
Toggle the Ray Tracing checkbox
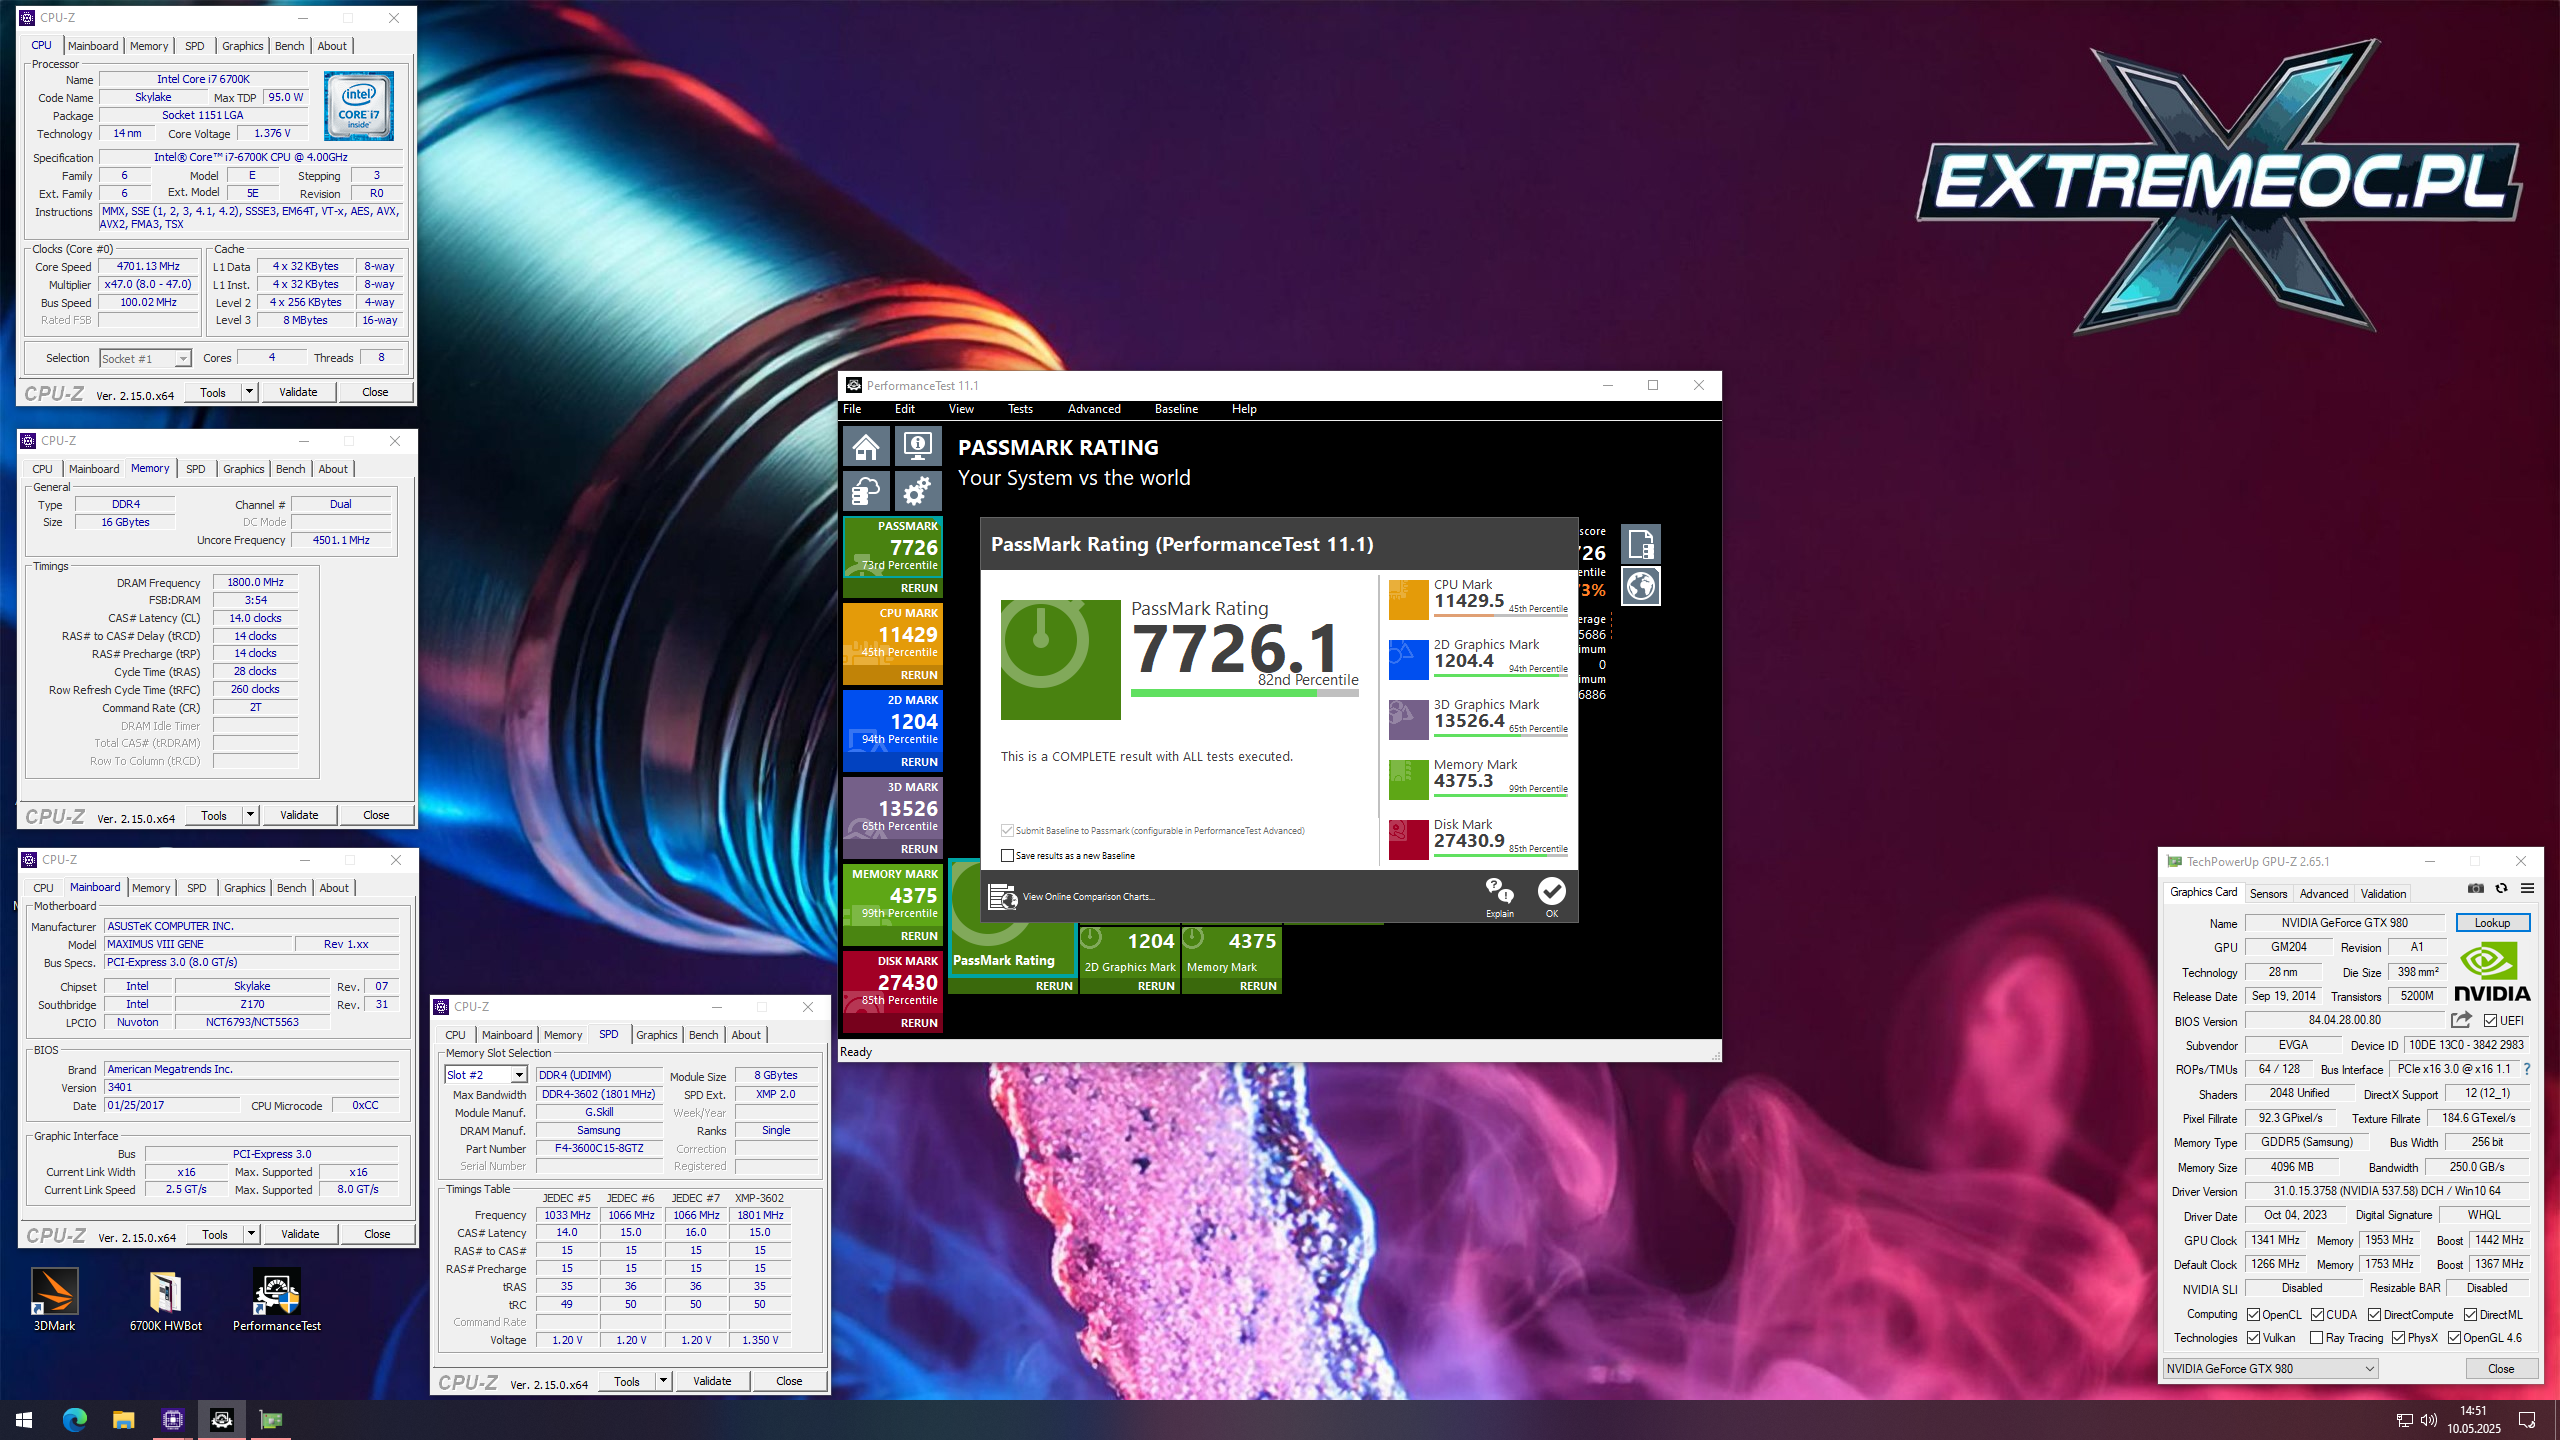pos(2317,1338)
